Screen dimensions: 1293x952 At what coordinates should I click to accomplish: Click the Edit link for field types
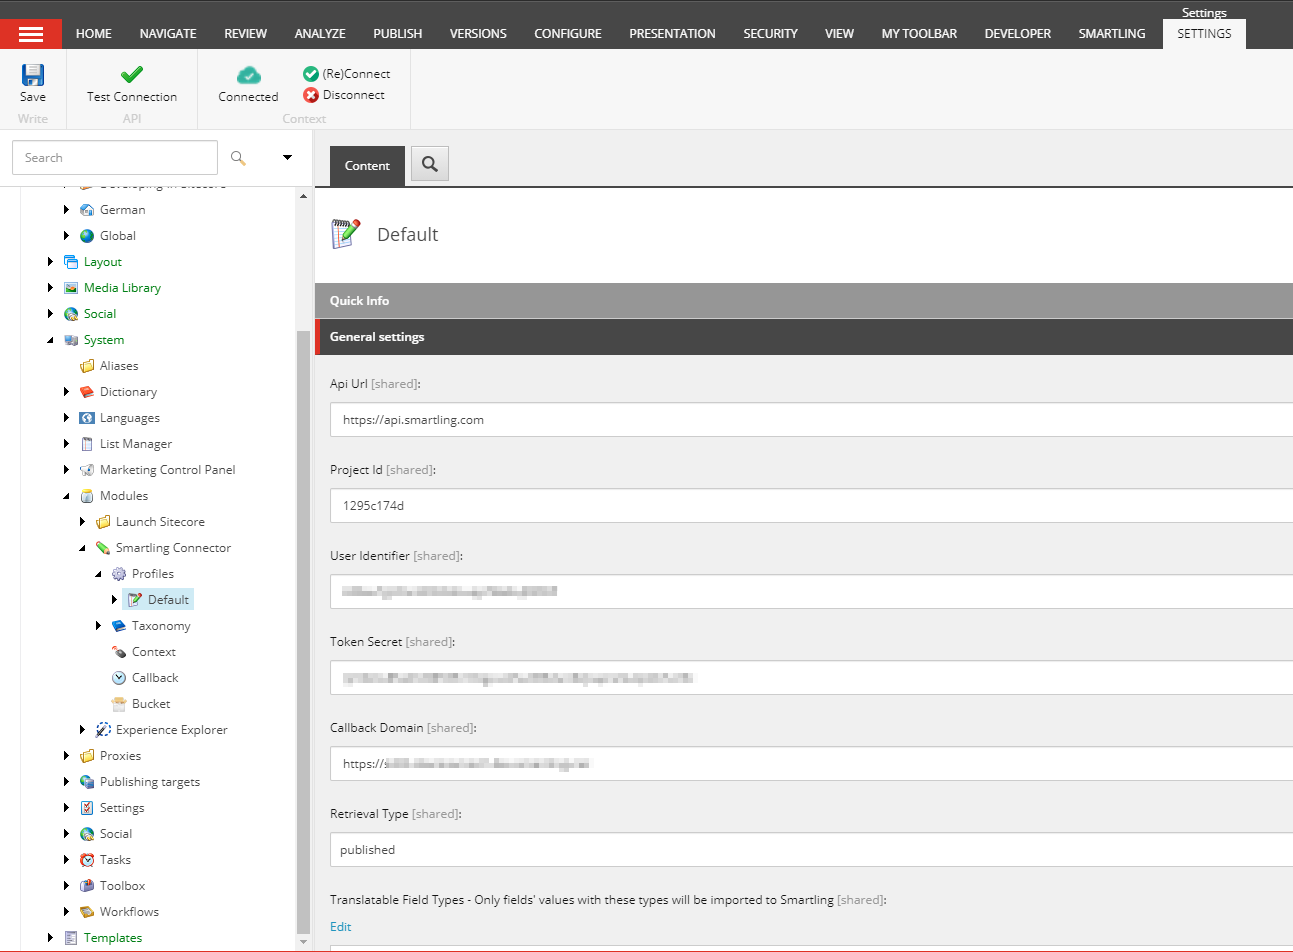point(340,927)
